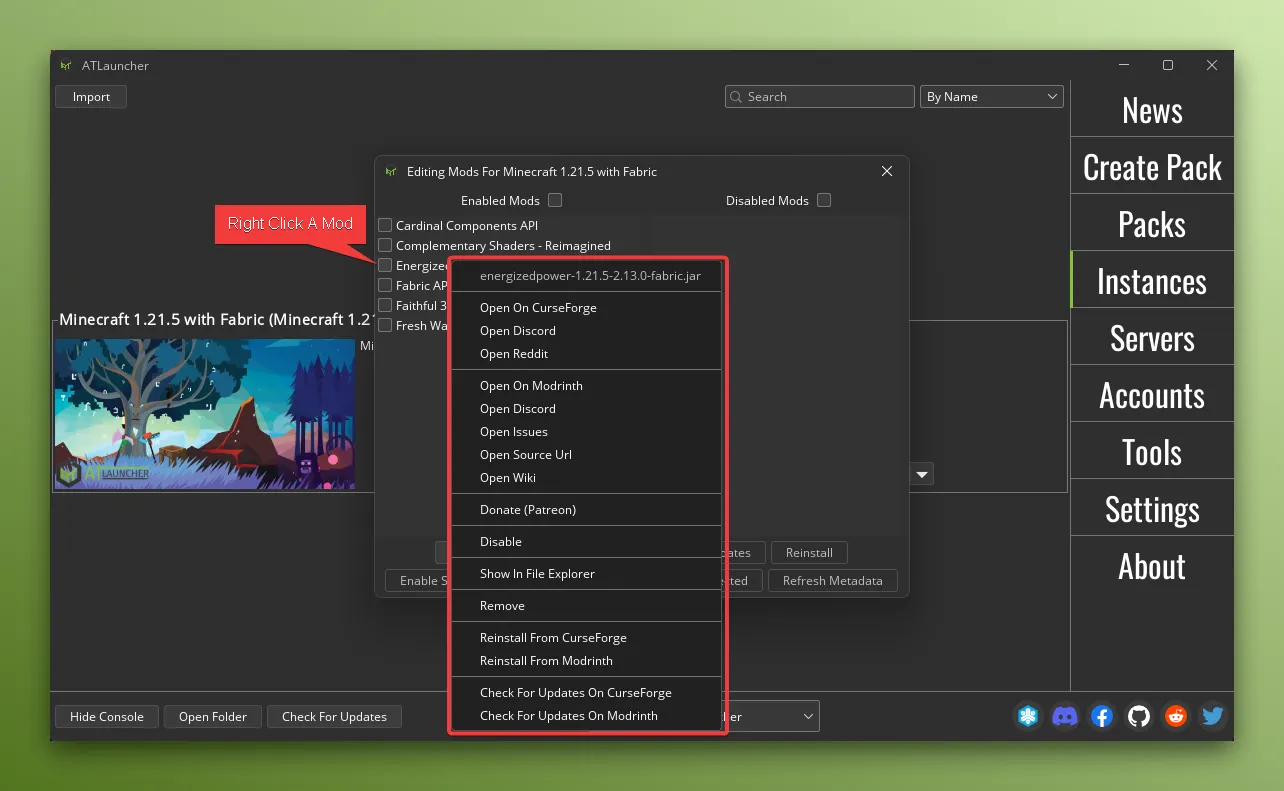Screen dimensions: 1284x791
Task: Click the Reddit icon in bottom bar
Action: (x=1176, y=716)
